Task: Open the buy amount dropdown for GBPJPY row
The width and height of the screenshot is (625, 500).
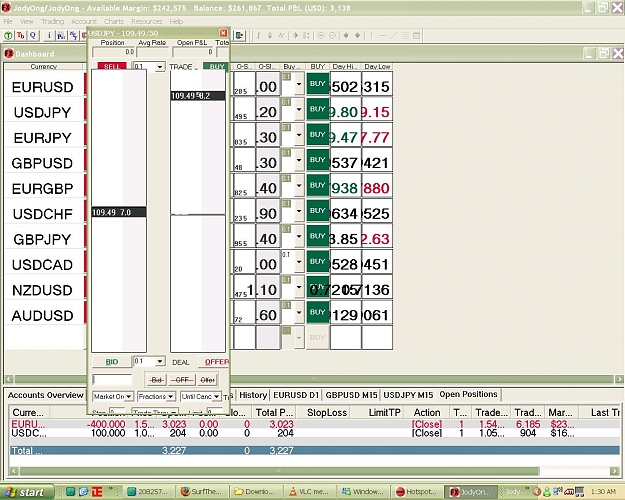Action: (x=299, y=237)
